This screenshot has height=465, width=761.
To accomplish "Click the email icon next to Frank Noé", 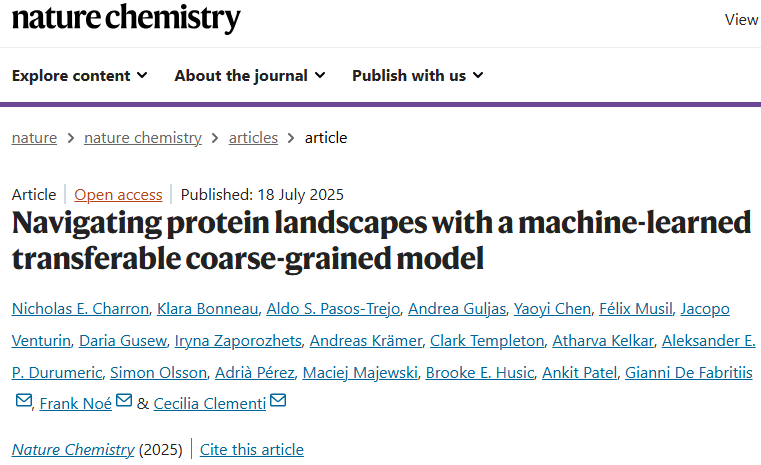I will click(x=124, y=400).
